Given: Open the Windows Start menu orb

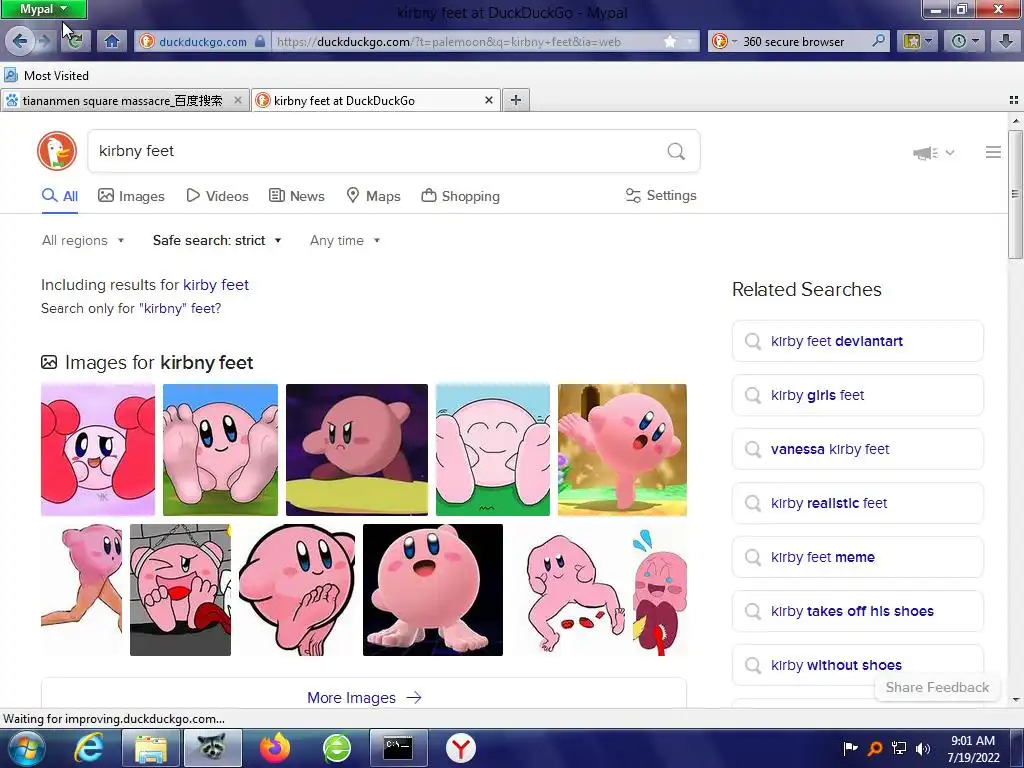Looking at the screenshot, I should (x=26, y=748).
